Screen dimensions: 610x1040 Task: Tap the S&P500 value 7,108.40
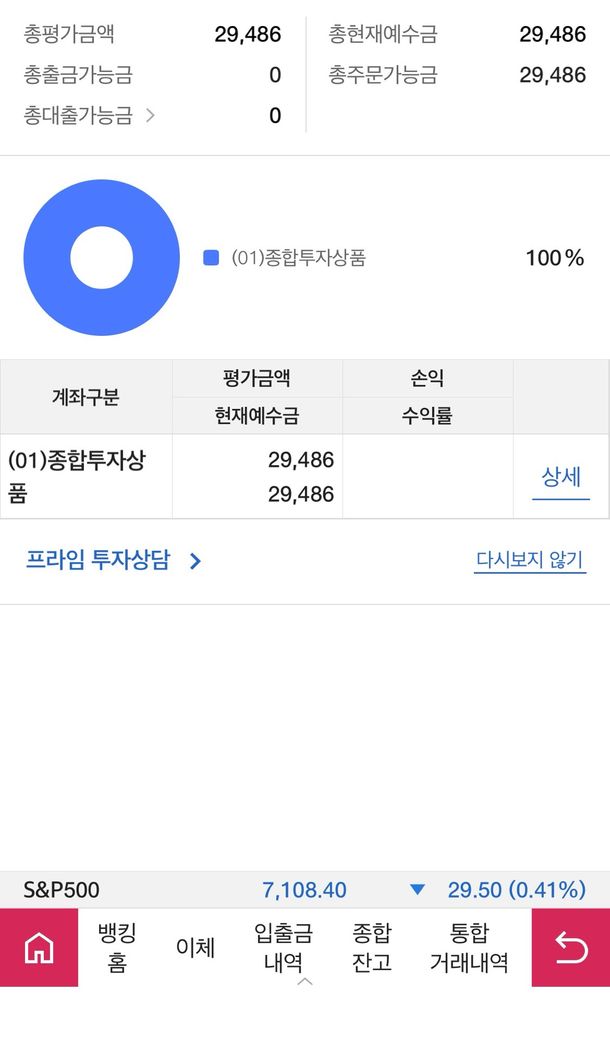[304, 890]
